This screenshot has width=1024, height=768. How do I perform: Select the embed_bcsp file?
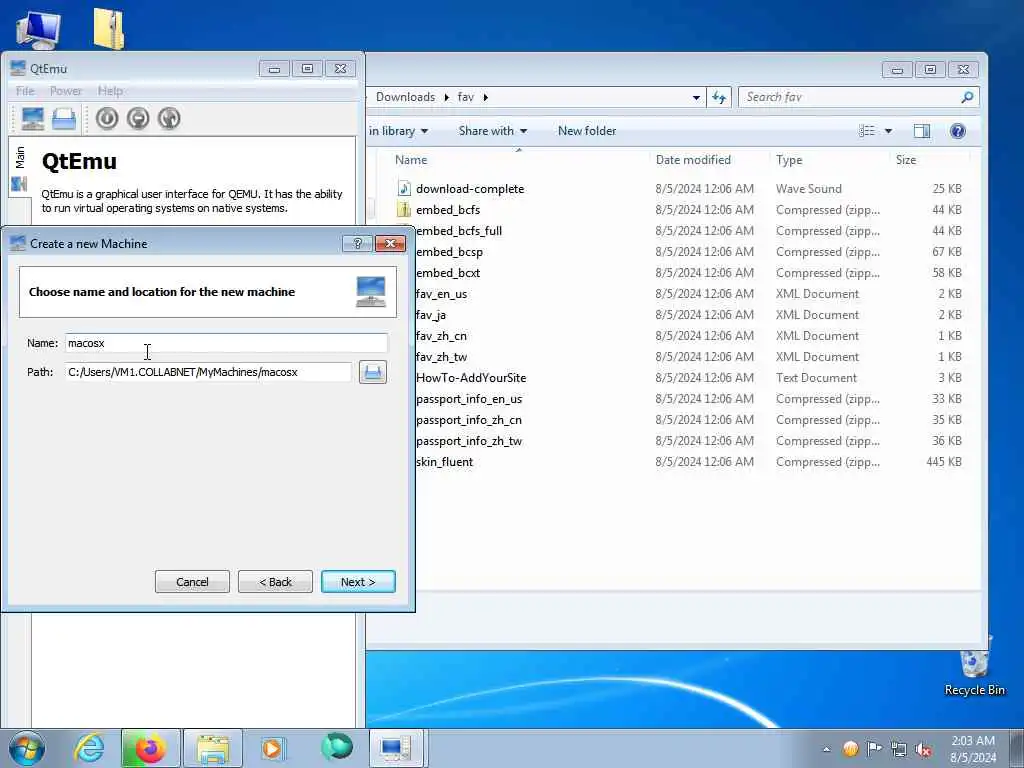pyautogui.click(x=449, y=252)
